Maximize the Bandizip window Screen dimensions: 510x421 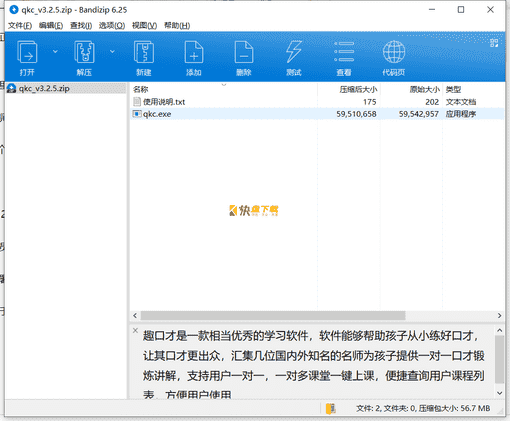[x=461, y=10]
